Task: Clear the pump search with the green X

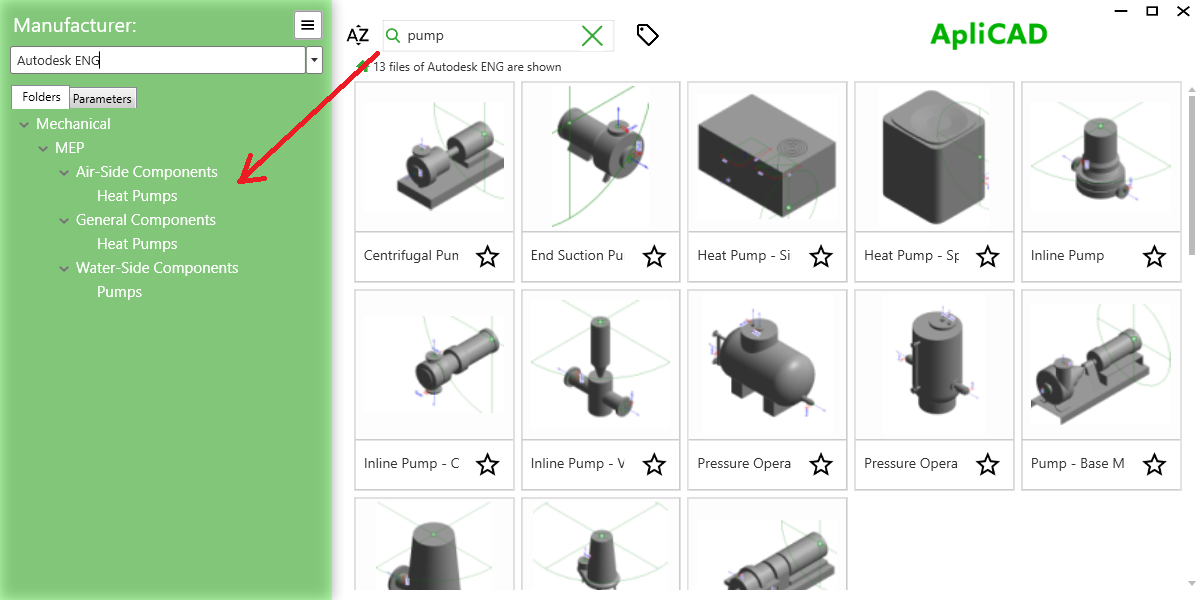Action: [x=592, y=34]
